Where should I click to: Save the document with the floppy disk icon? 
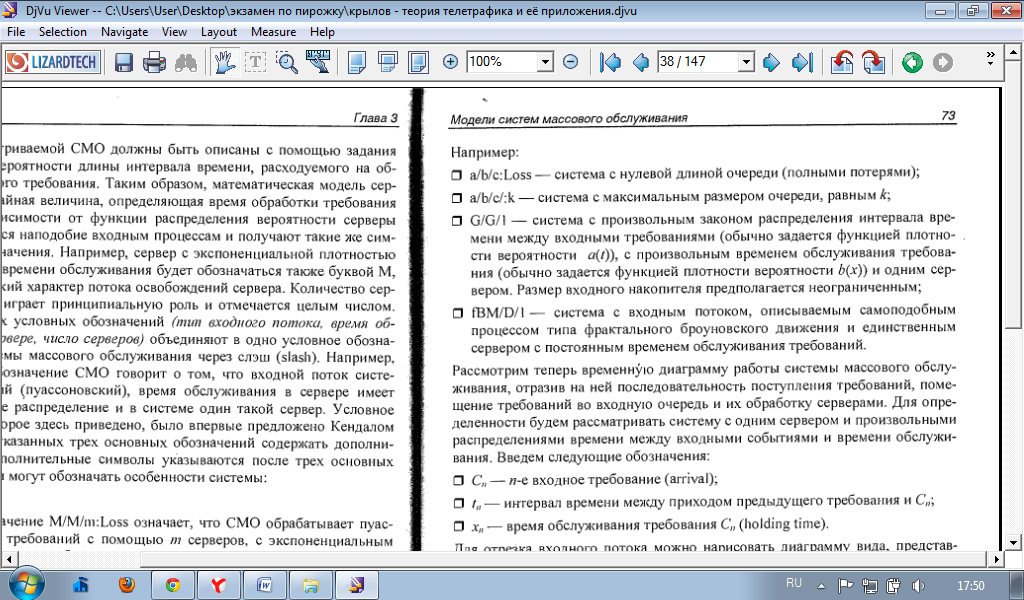(x=123, y=63)
